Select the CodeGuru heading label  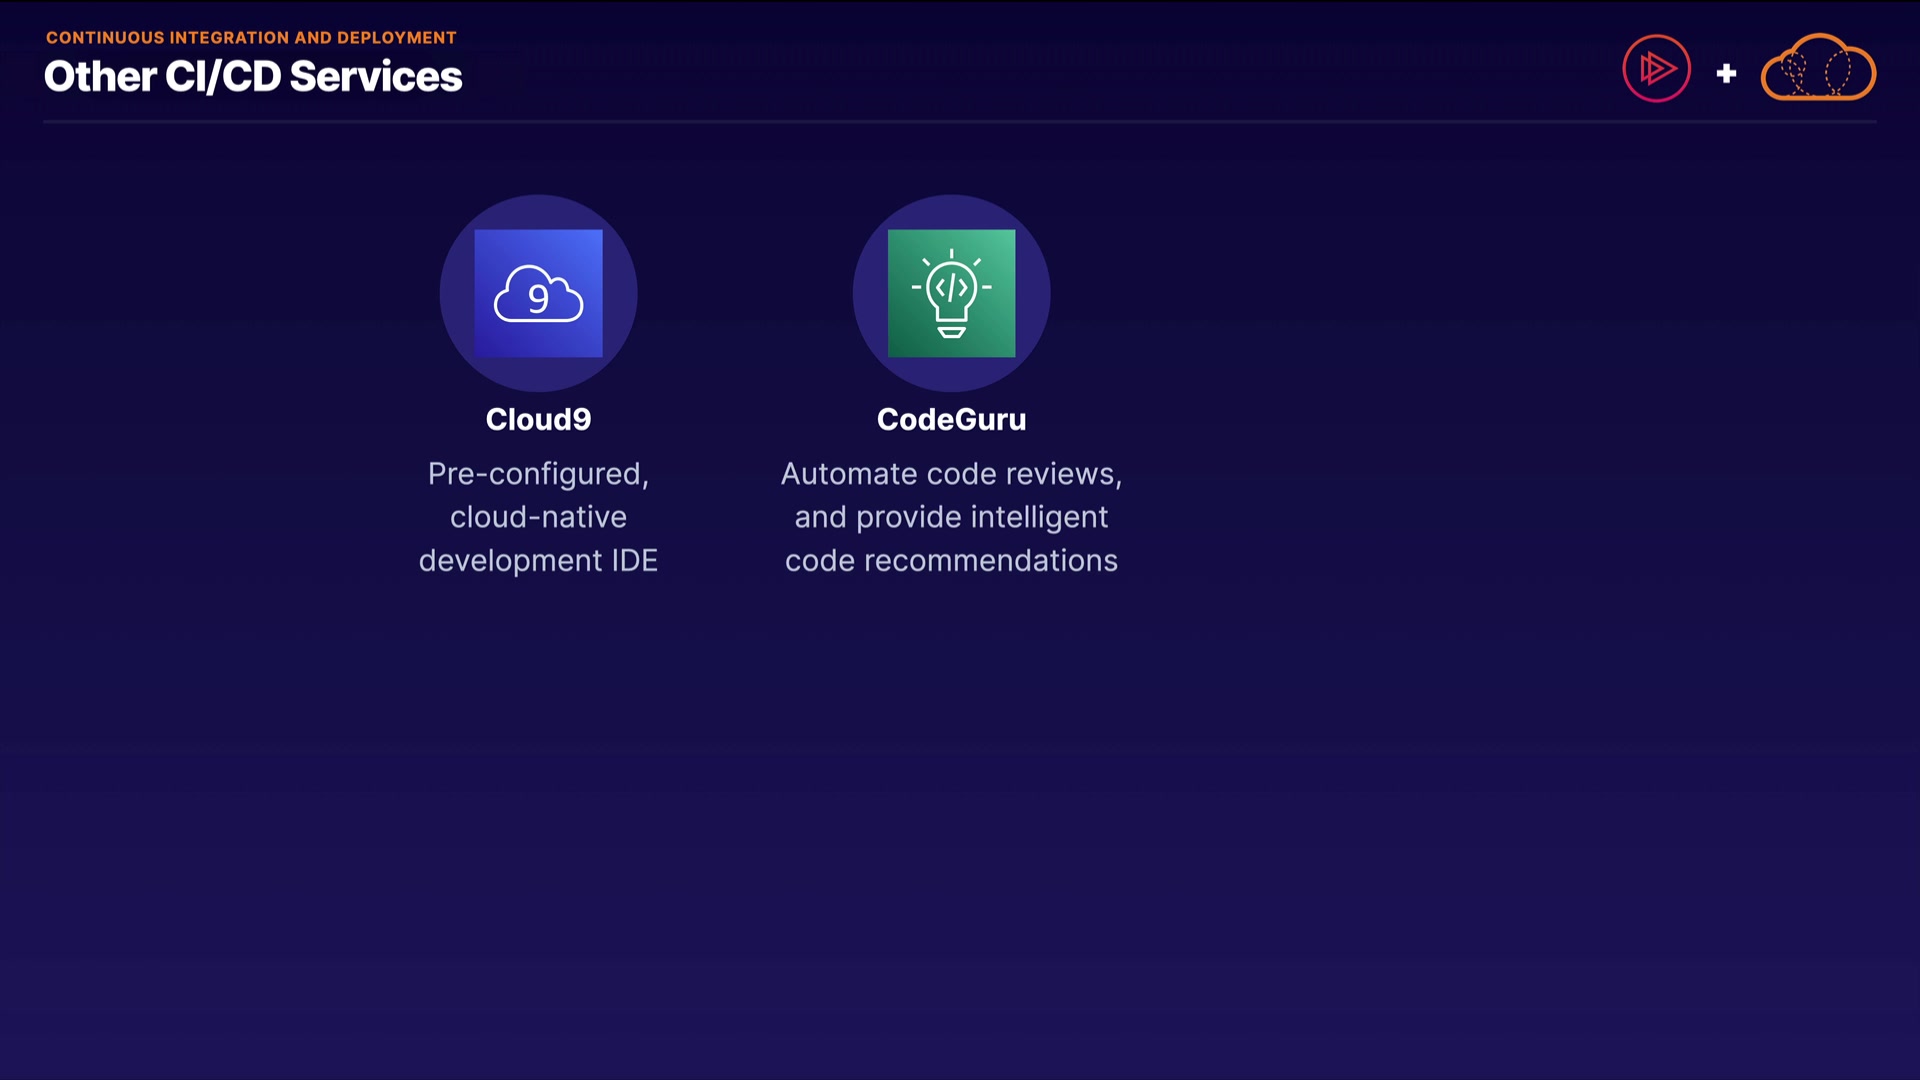(951, 419)
